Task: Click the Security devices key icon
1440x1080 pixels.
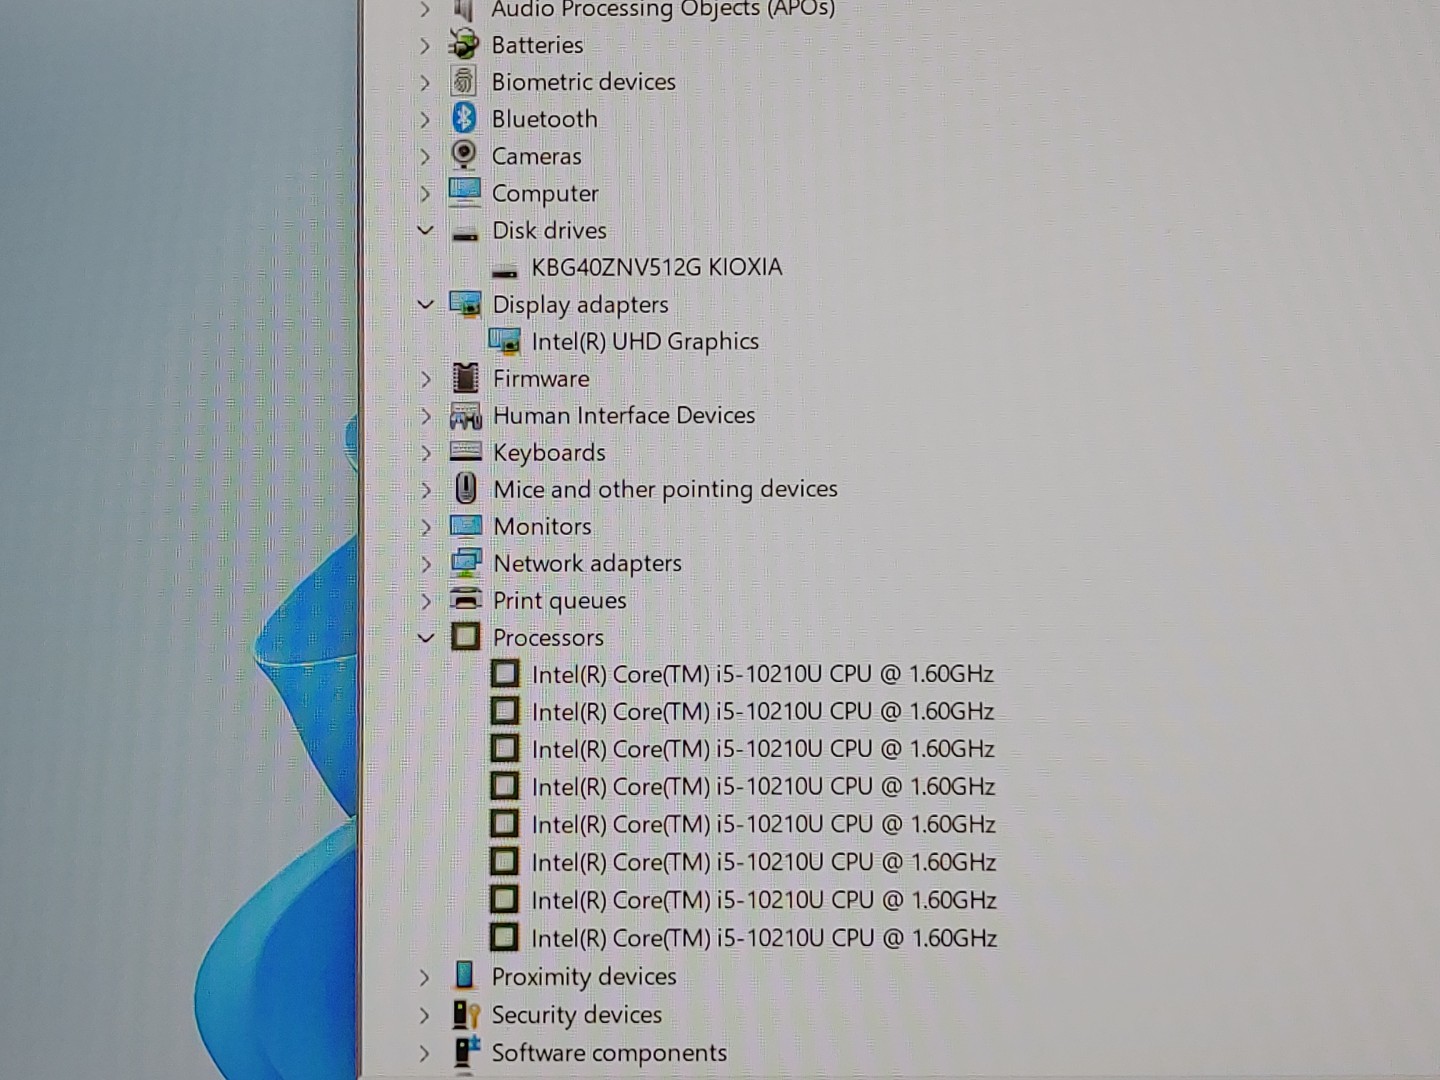Action: (x=465, y=1014)
